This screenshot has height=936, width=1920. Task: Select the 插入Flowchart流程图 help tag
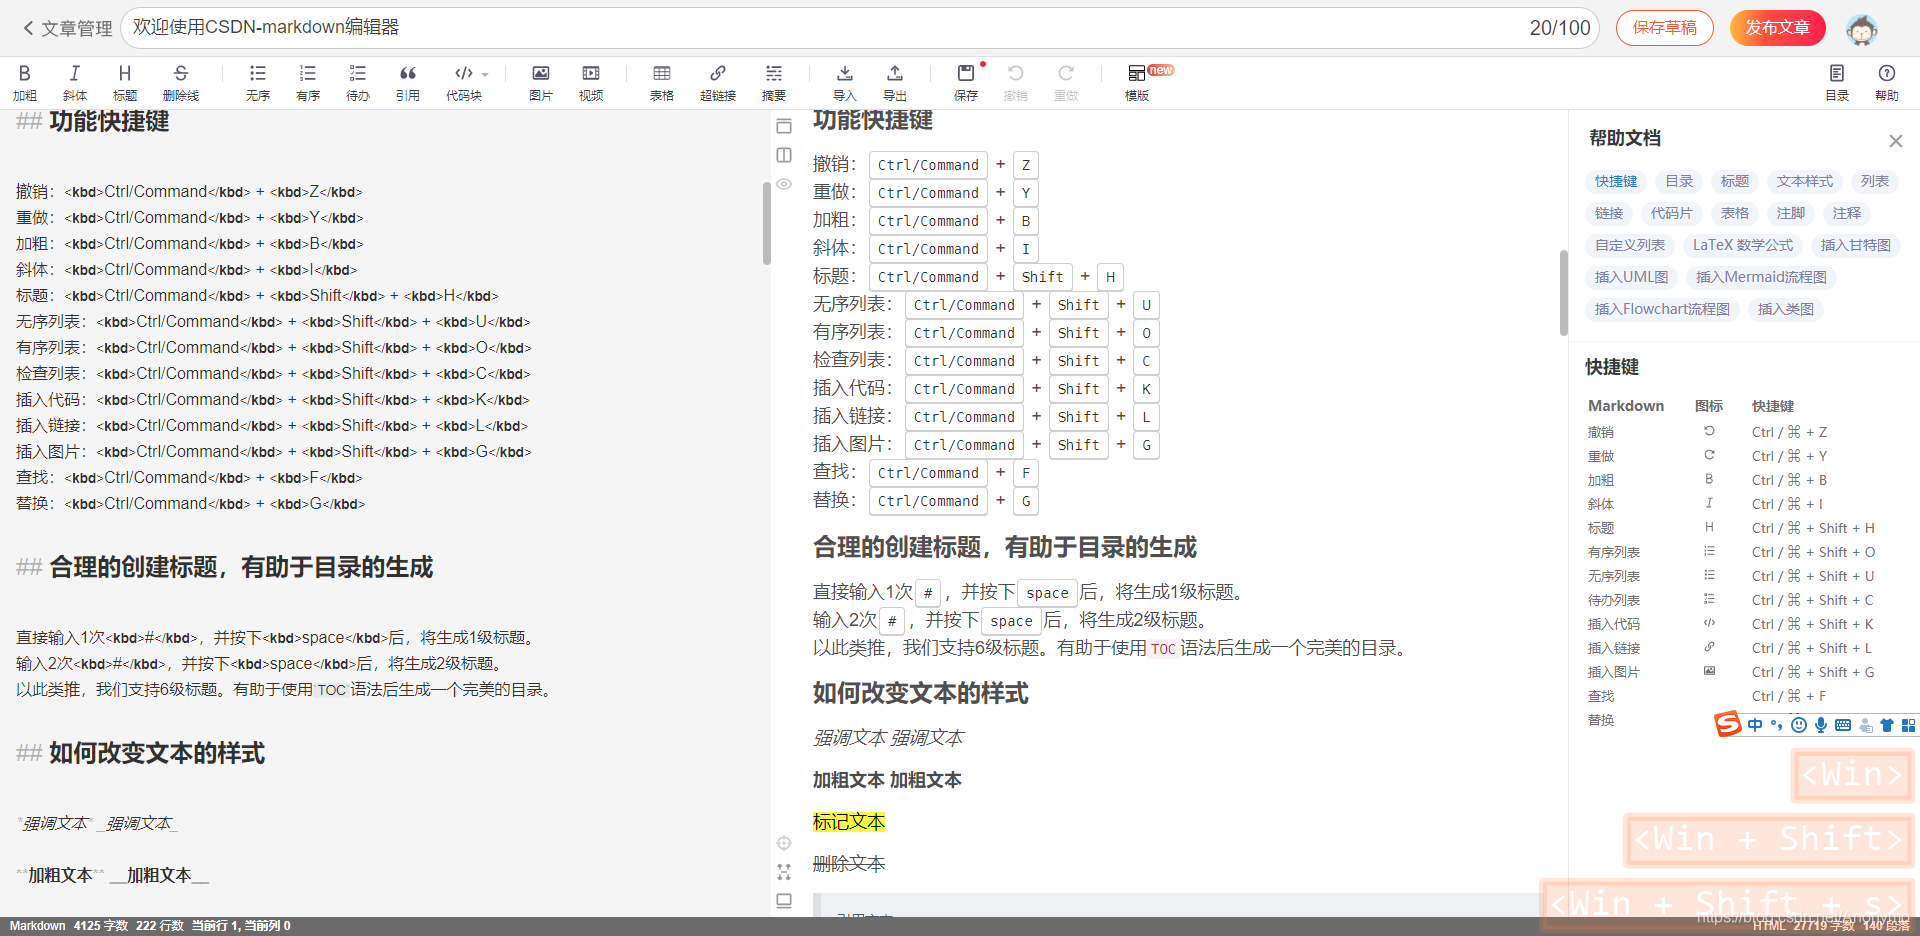pyautogui.click(x=1662, y=309)
